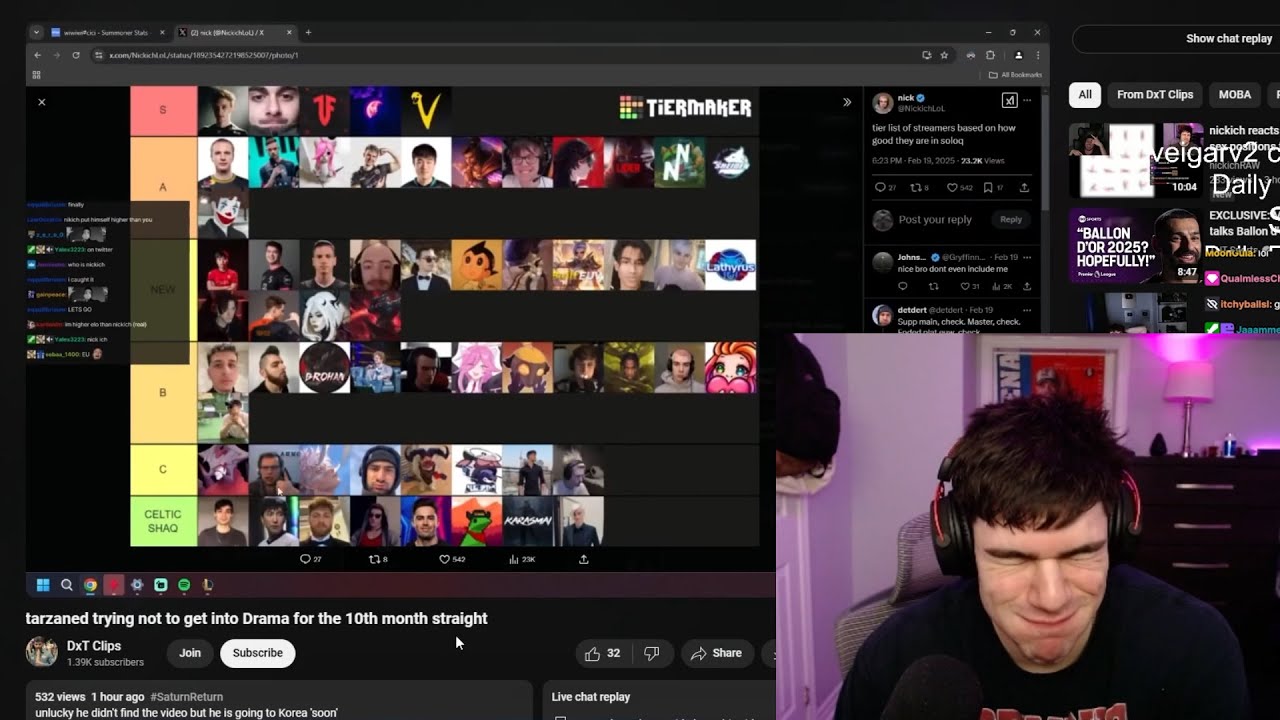Click the retweet icon below the tier list
Image resolution: width=1280 pixels, height=720 pixels.
coord(374,559)
